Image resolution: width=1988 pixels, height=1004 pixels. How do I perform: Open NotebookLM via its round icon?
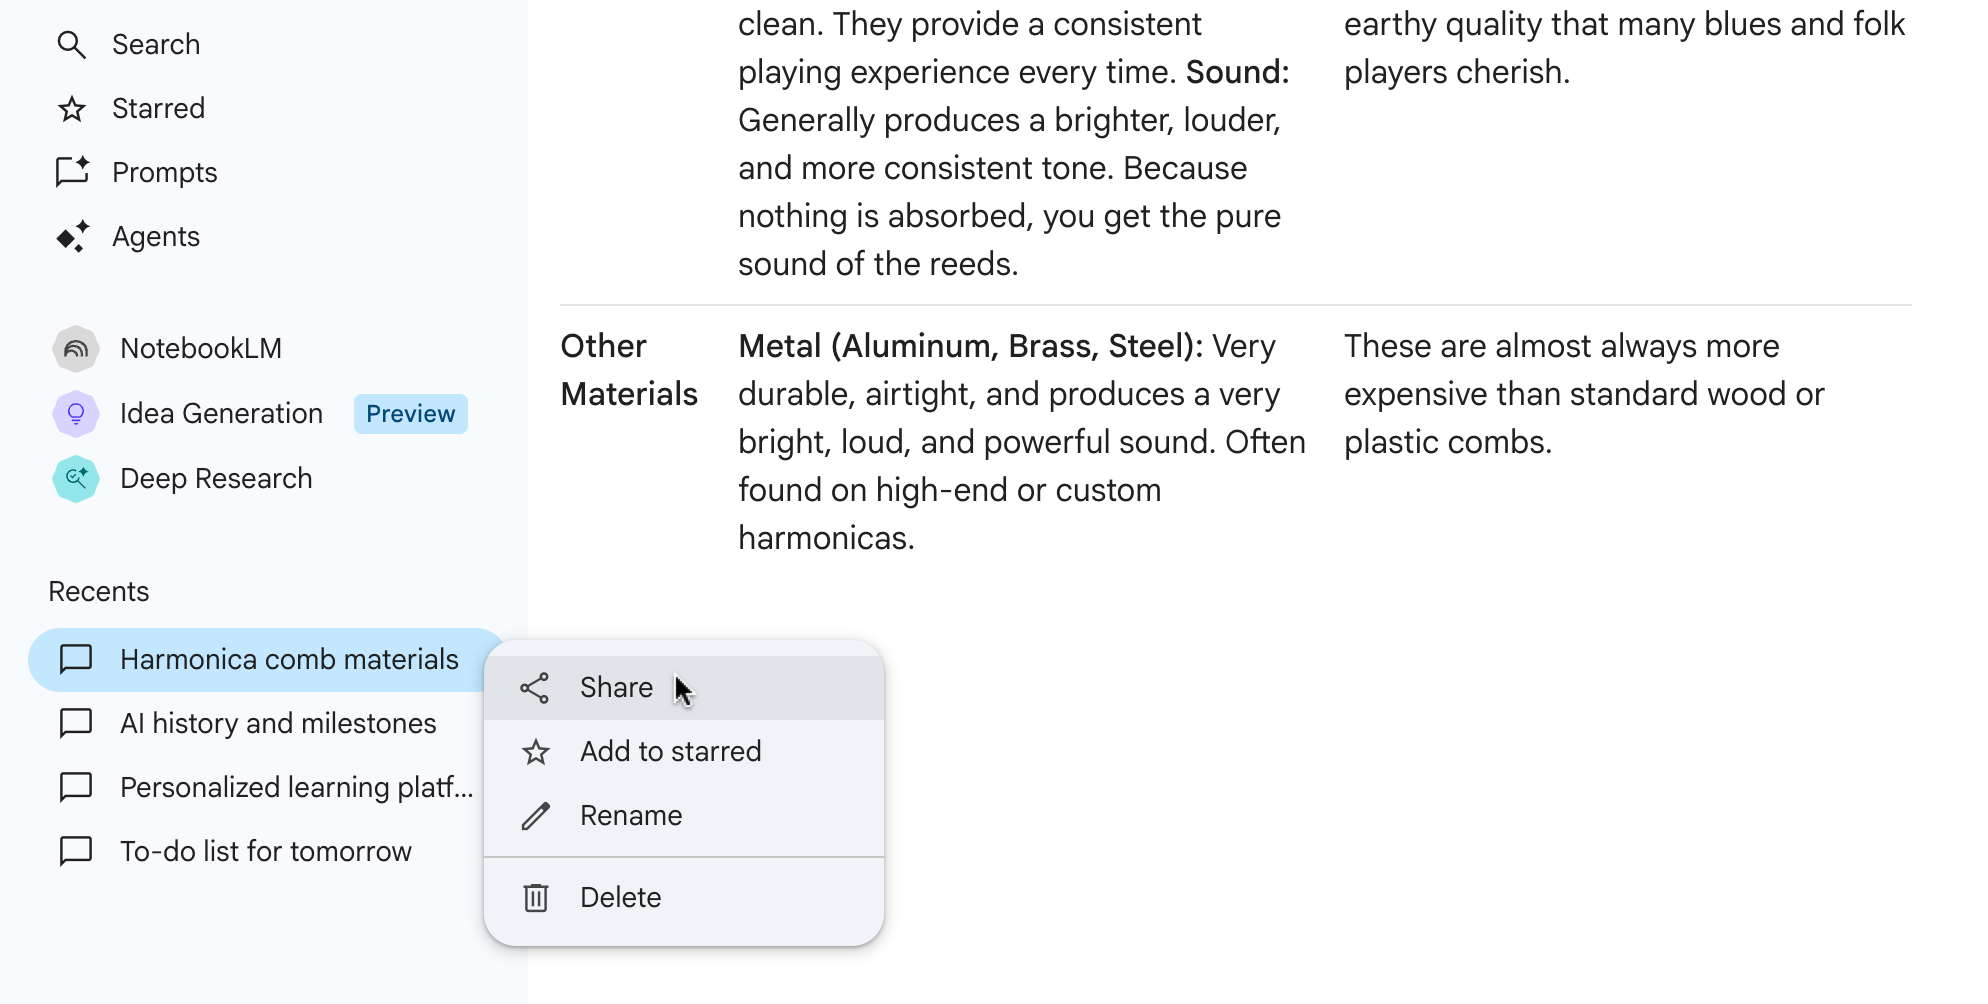coord(76,349)
